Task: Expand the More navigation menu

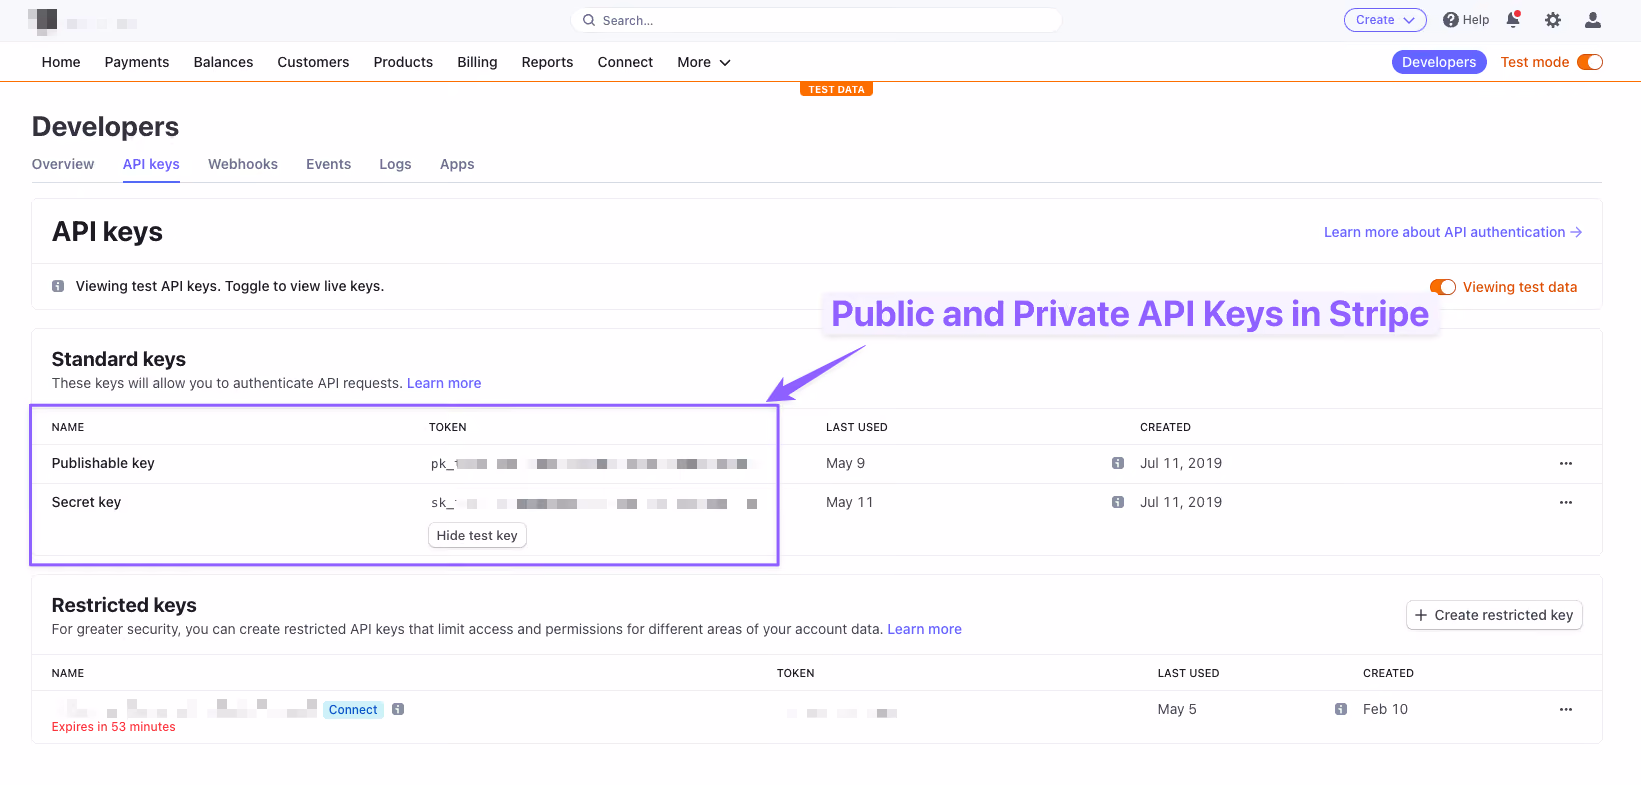Action: point(704,62)
